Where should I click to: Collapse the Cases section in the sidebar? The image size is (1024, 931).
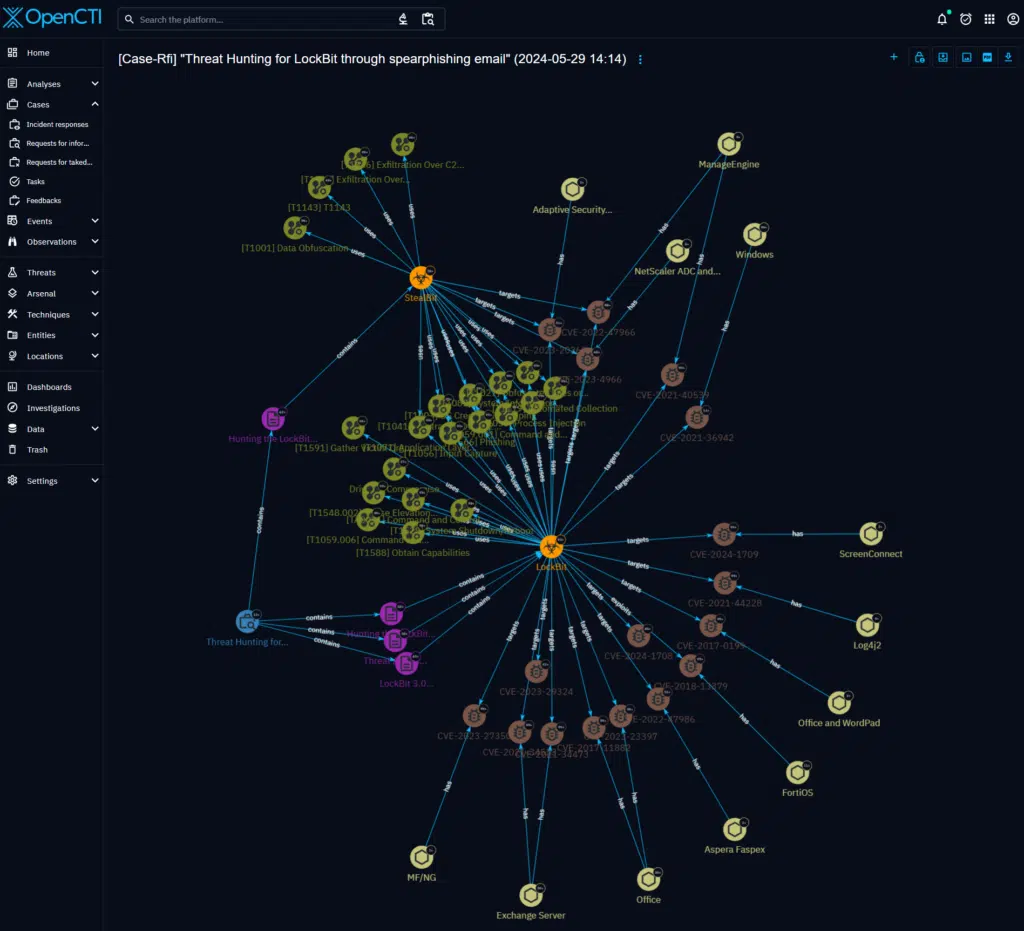click(95, 103)
